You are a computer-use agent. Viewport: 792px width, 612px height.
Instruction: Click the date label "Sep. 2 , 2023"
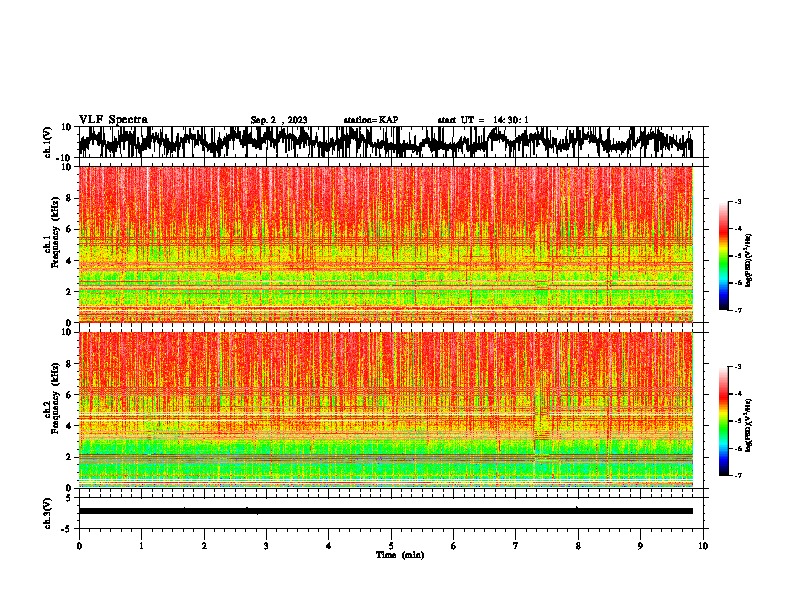point(279,120)
